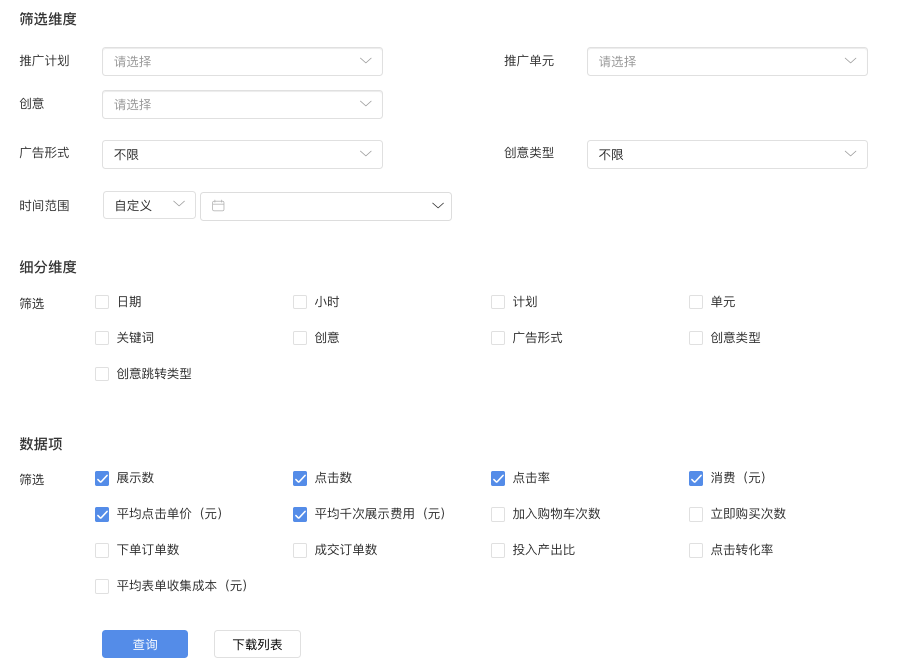
Task: Click the 下载列表 button
Action: (x=257, y=644)
